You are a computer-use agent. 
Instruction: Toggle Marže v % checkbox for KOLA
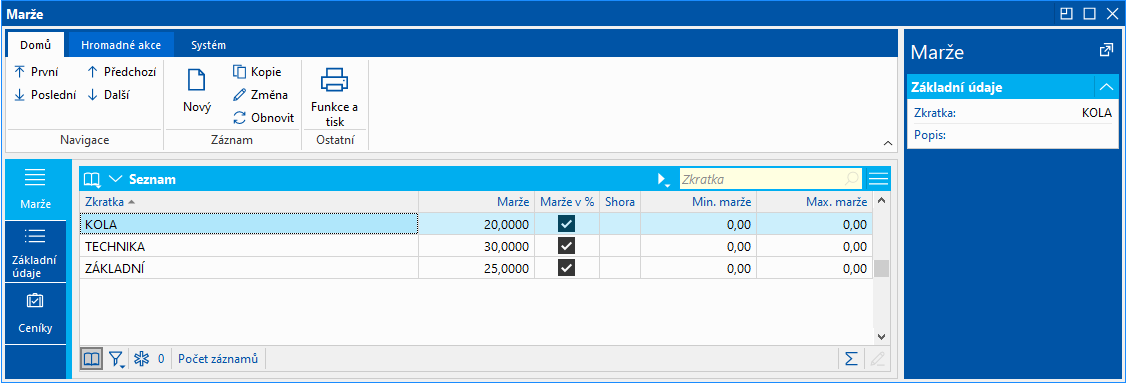[x=567, y=224]
